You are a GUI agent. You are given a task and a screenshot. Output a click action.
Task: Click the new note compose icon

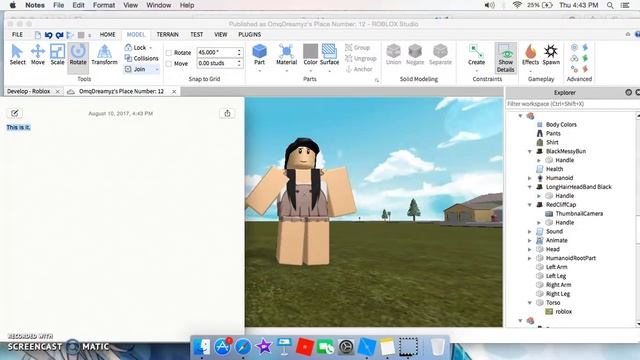coord(15,113)
